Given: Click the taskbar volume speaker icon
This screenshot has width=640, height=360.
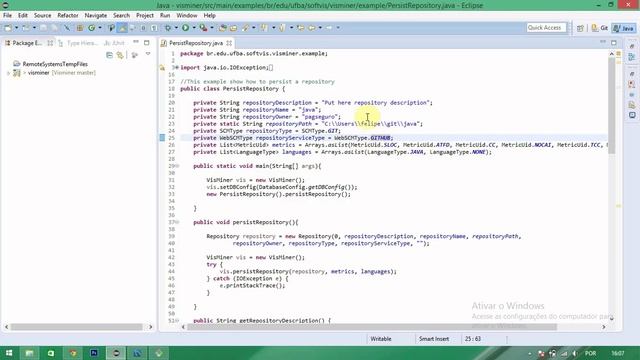Looking at the screenshot, I should tap(574, 353).
